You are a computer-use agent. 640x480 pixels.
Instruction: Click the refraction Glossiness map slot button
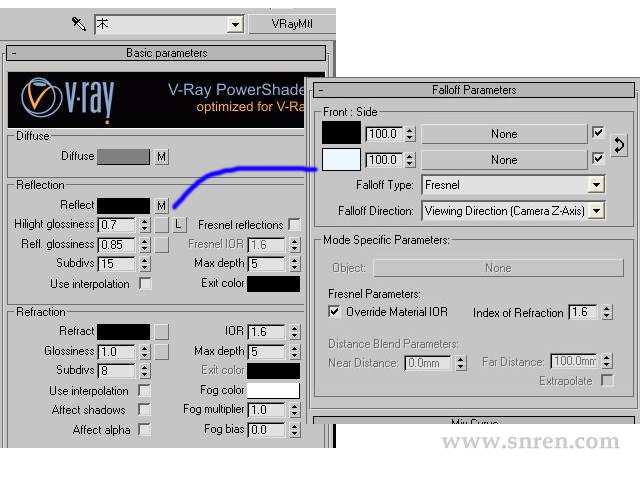162,351
